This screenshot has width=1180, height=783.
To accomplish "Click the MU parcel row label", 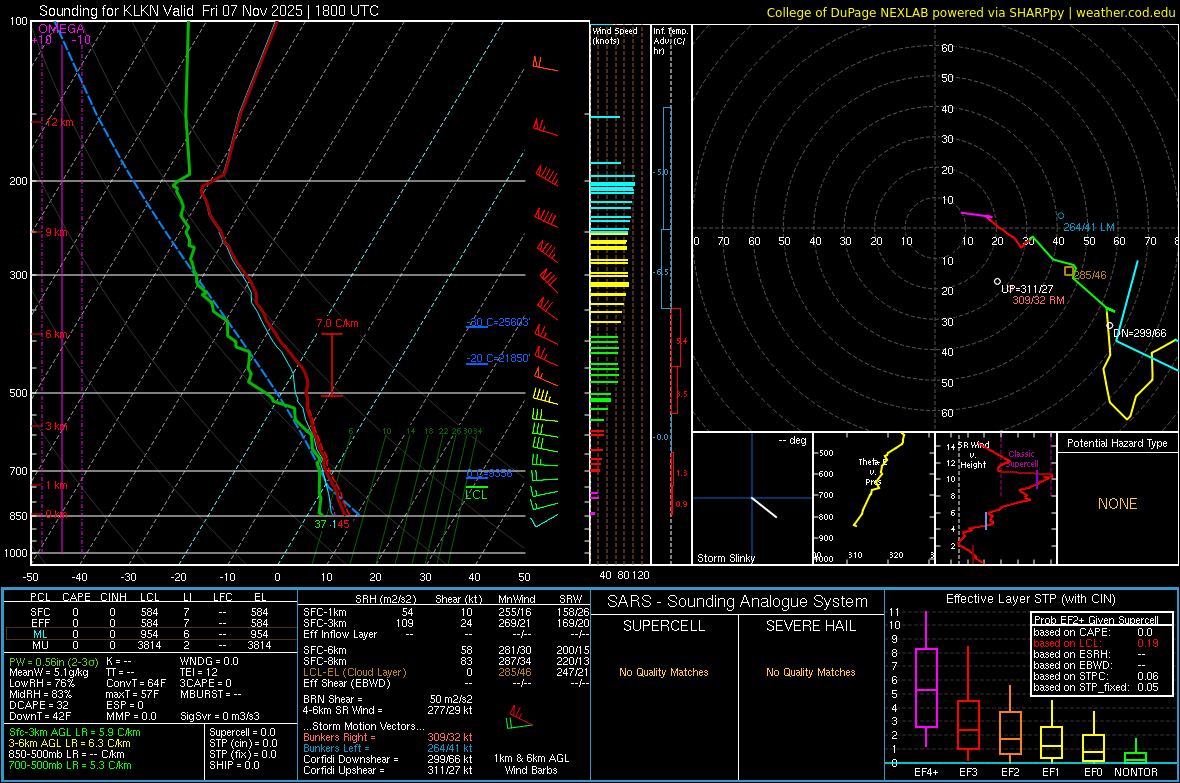I will click(x=40, y=645).
